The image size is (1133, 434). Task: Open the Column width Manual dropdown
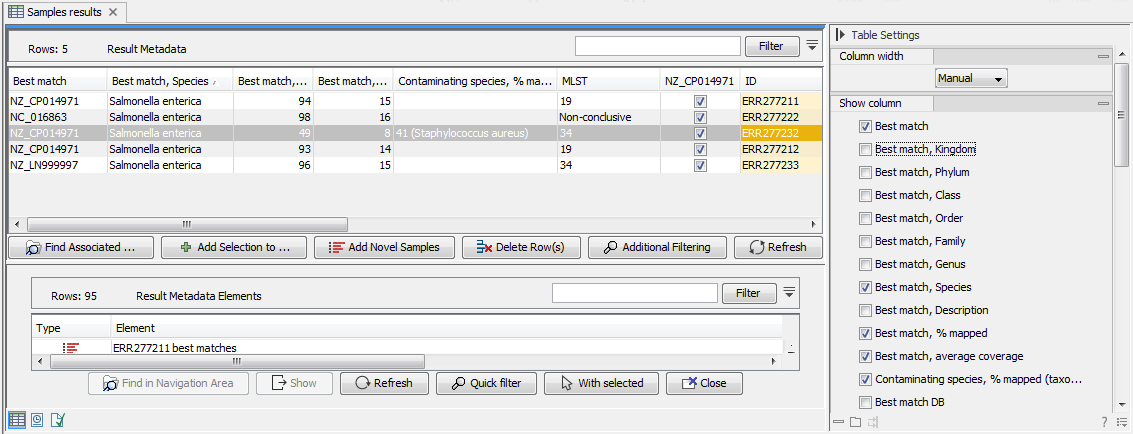coord(971,78)
